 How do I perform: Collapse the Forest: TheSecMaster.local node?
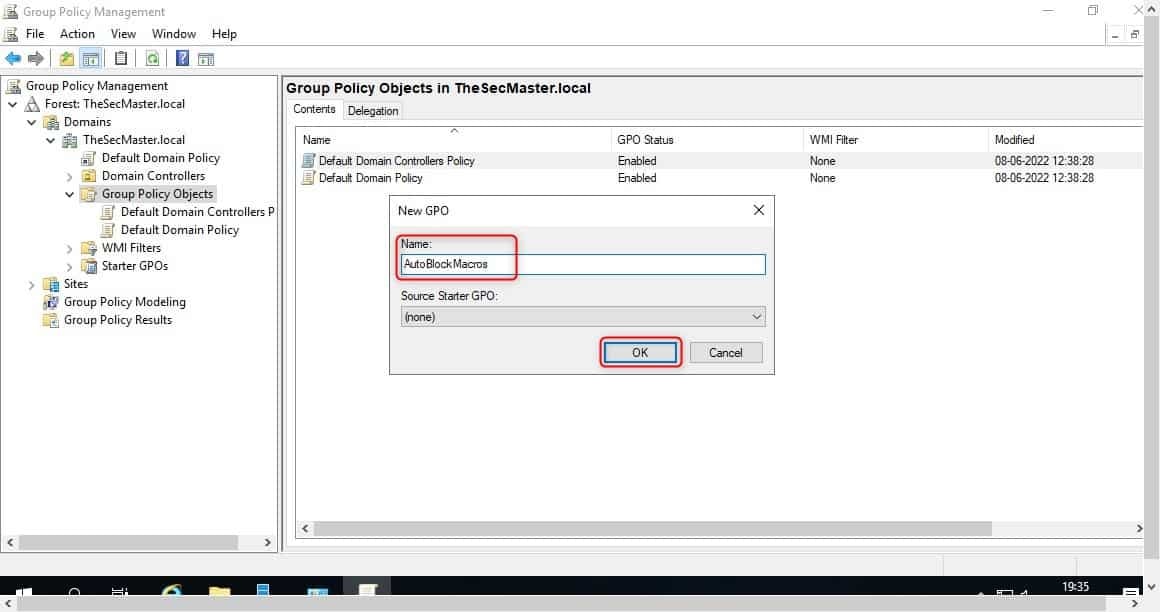(x=13, y=104)
